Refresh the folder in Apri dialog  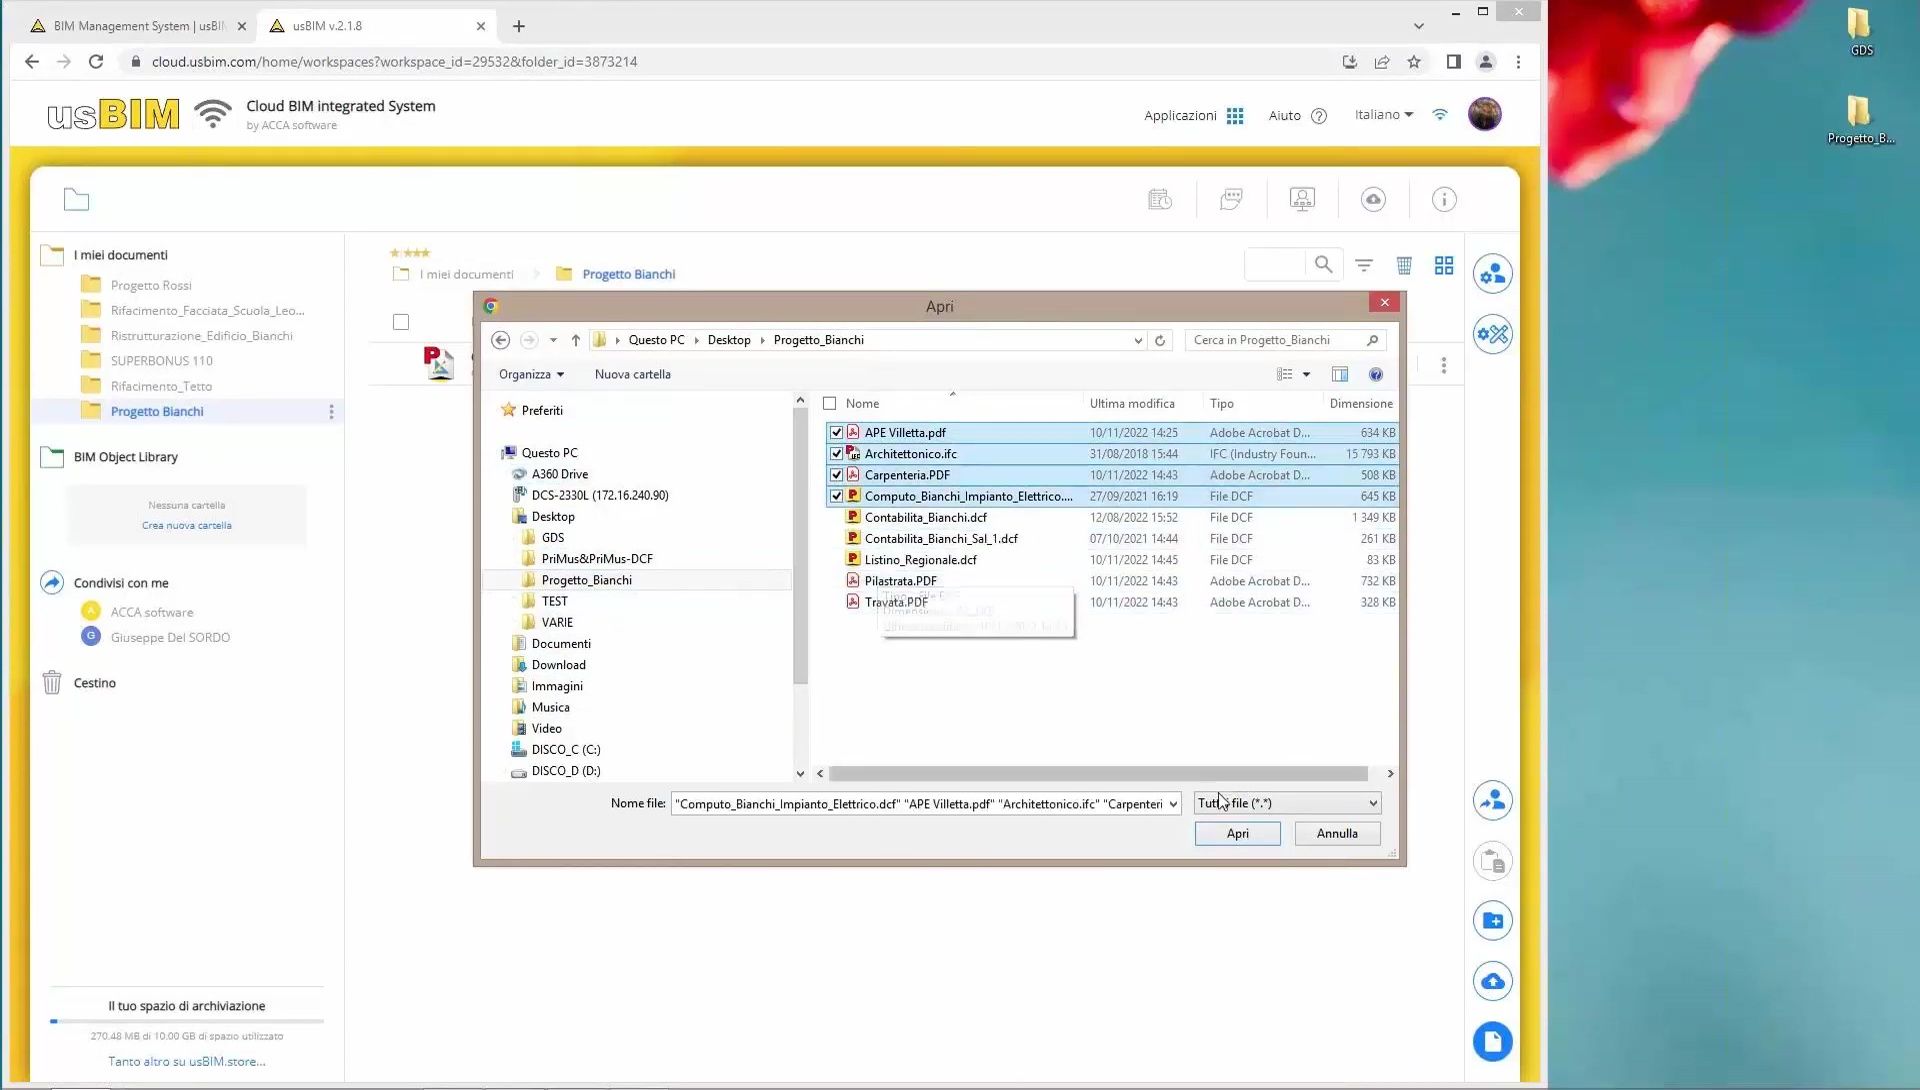coord(1160,340)
